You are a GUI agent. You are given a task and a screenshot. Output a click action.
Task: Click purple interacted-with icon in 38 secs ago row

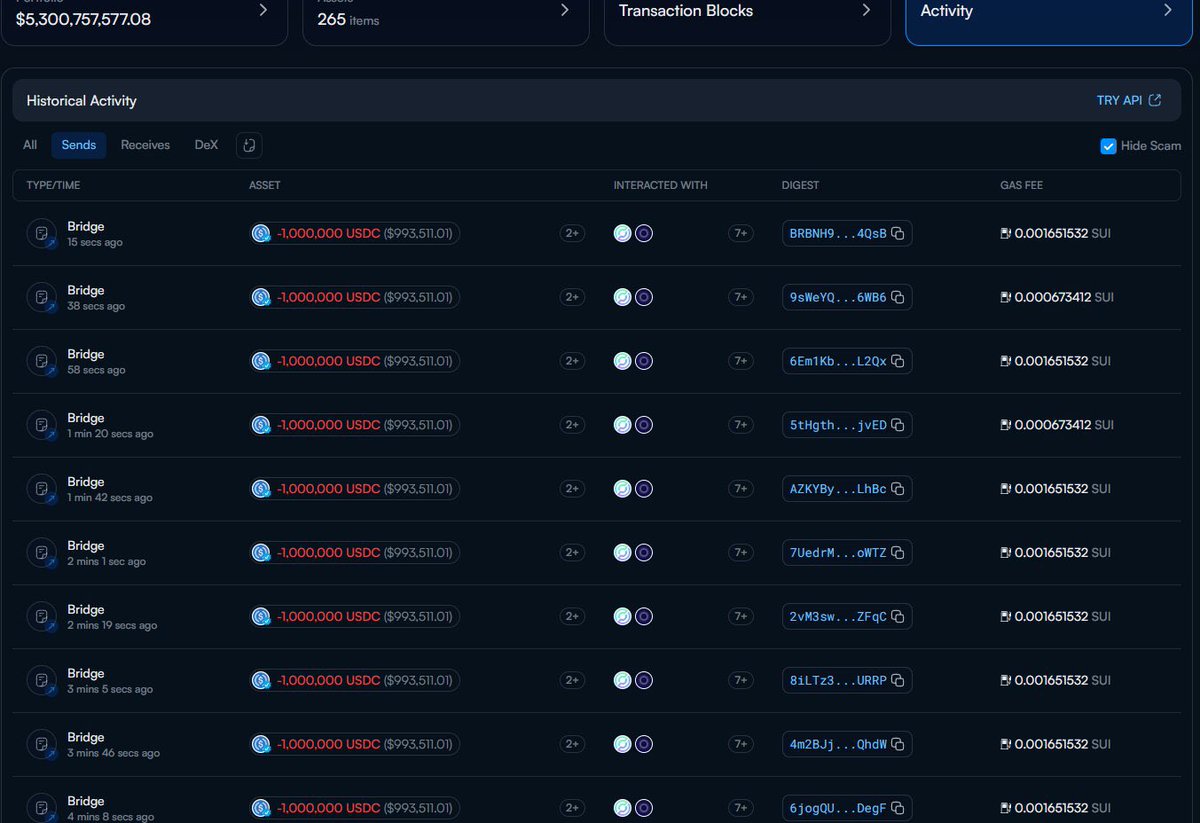point(644,297)
